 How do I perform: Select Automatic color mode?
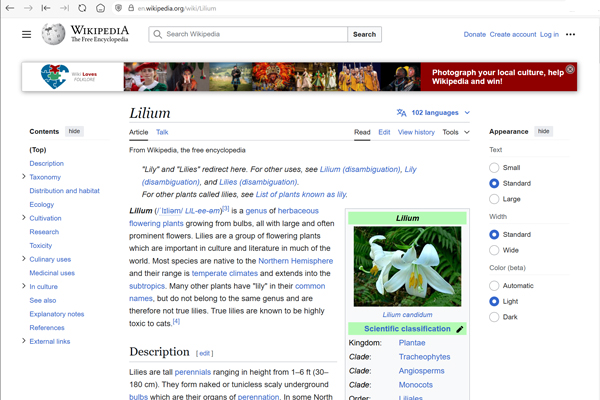click(x=494, y=286)
